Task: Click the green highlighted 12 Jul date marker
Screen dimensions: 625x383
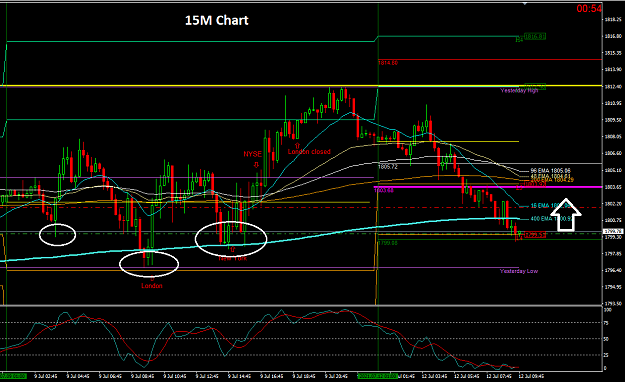Action: [x=377, y=376]
